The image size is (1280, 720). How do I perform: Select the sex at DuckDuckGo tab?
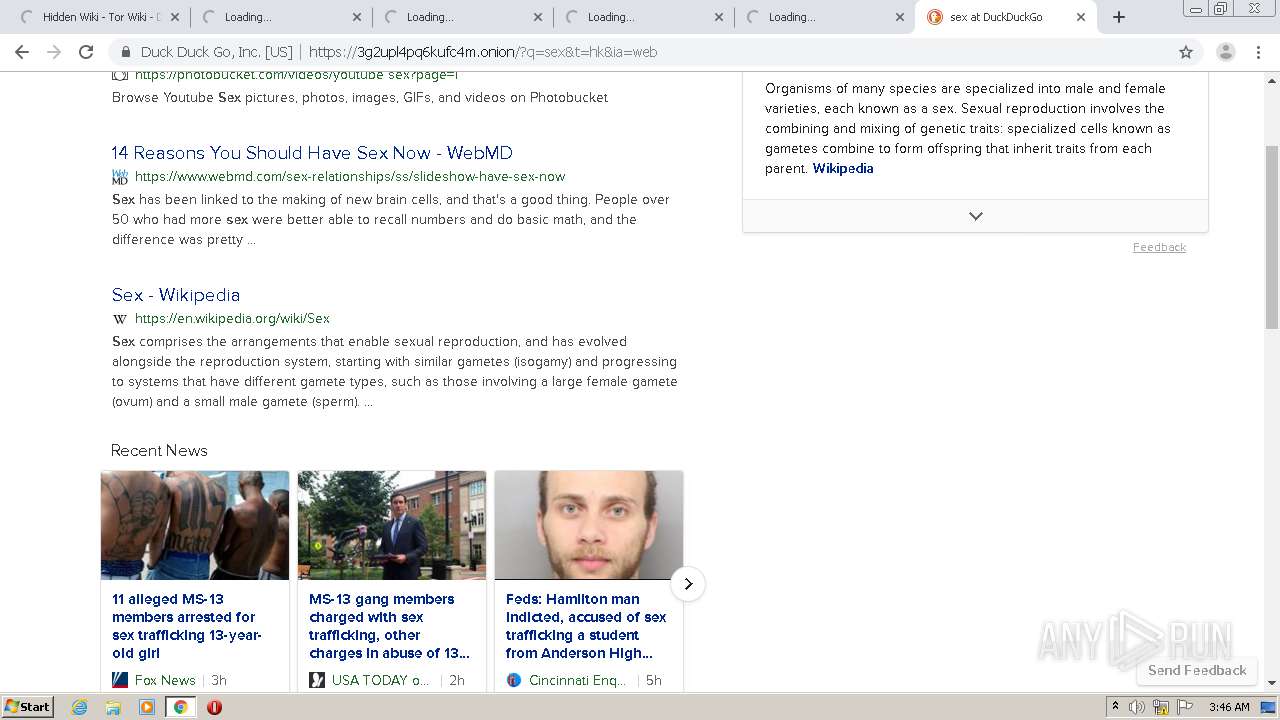click(x=1005, y=17)
